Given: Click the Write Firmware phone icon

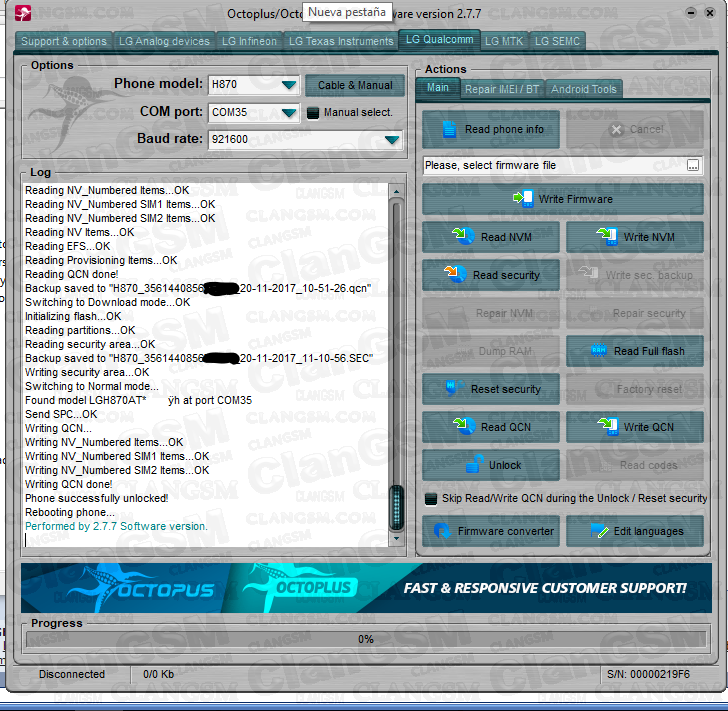Looking at the screenshot, I should [x=523, y=199].
